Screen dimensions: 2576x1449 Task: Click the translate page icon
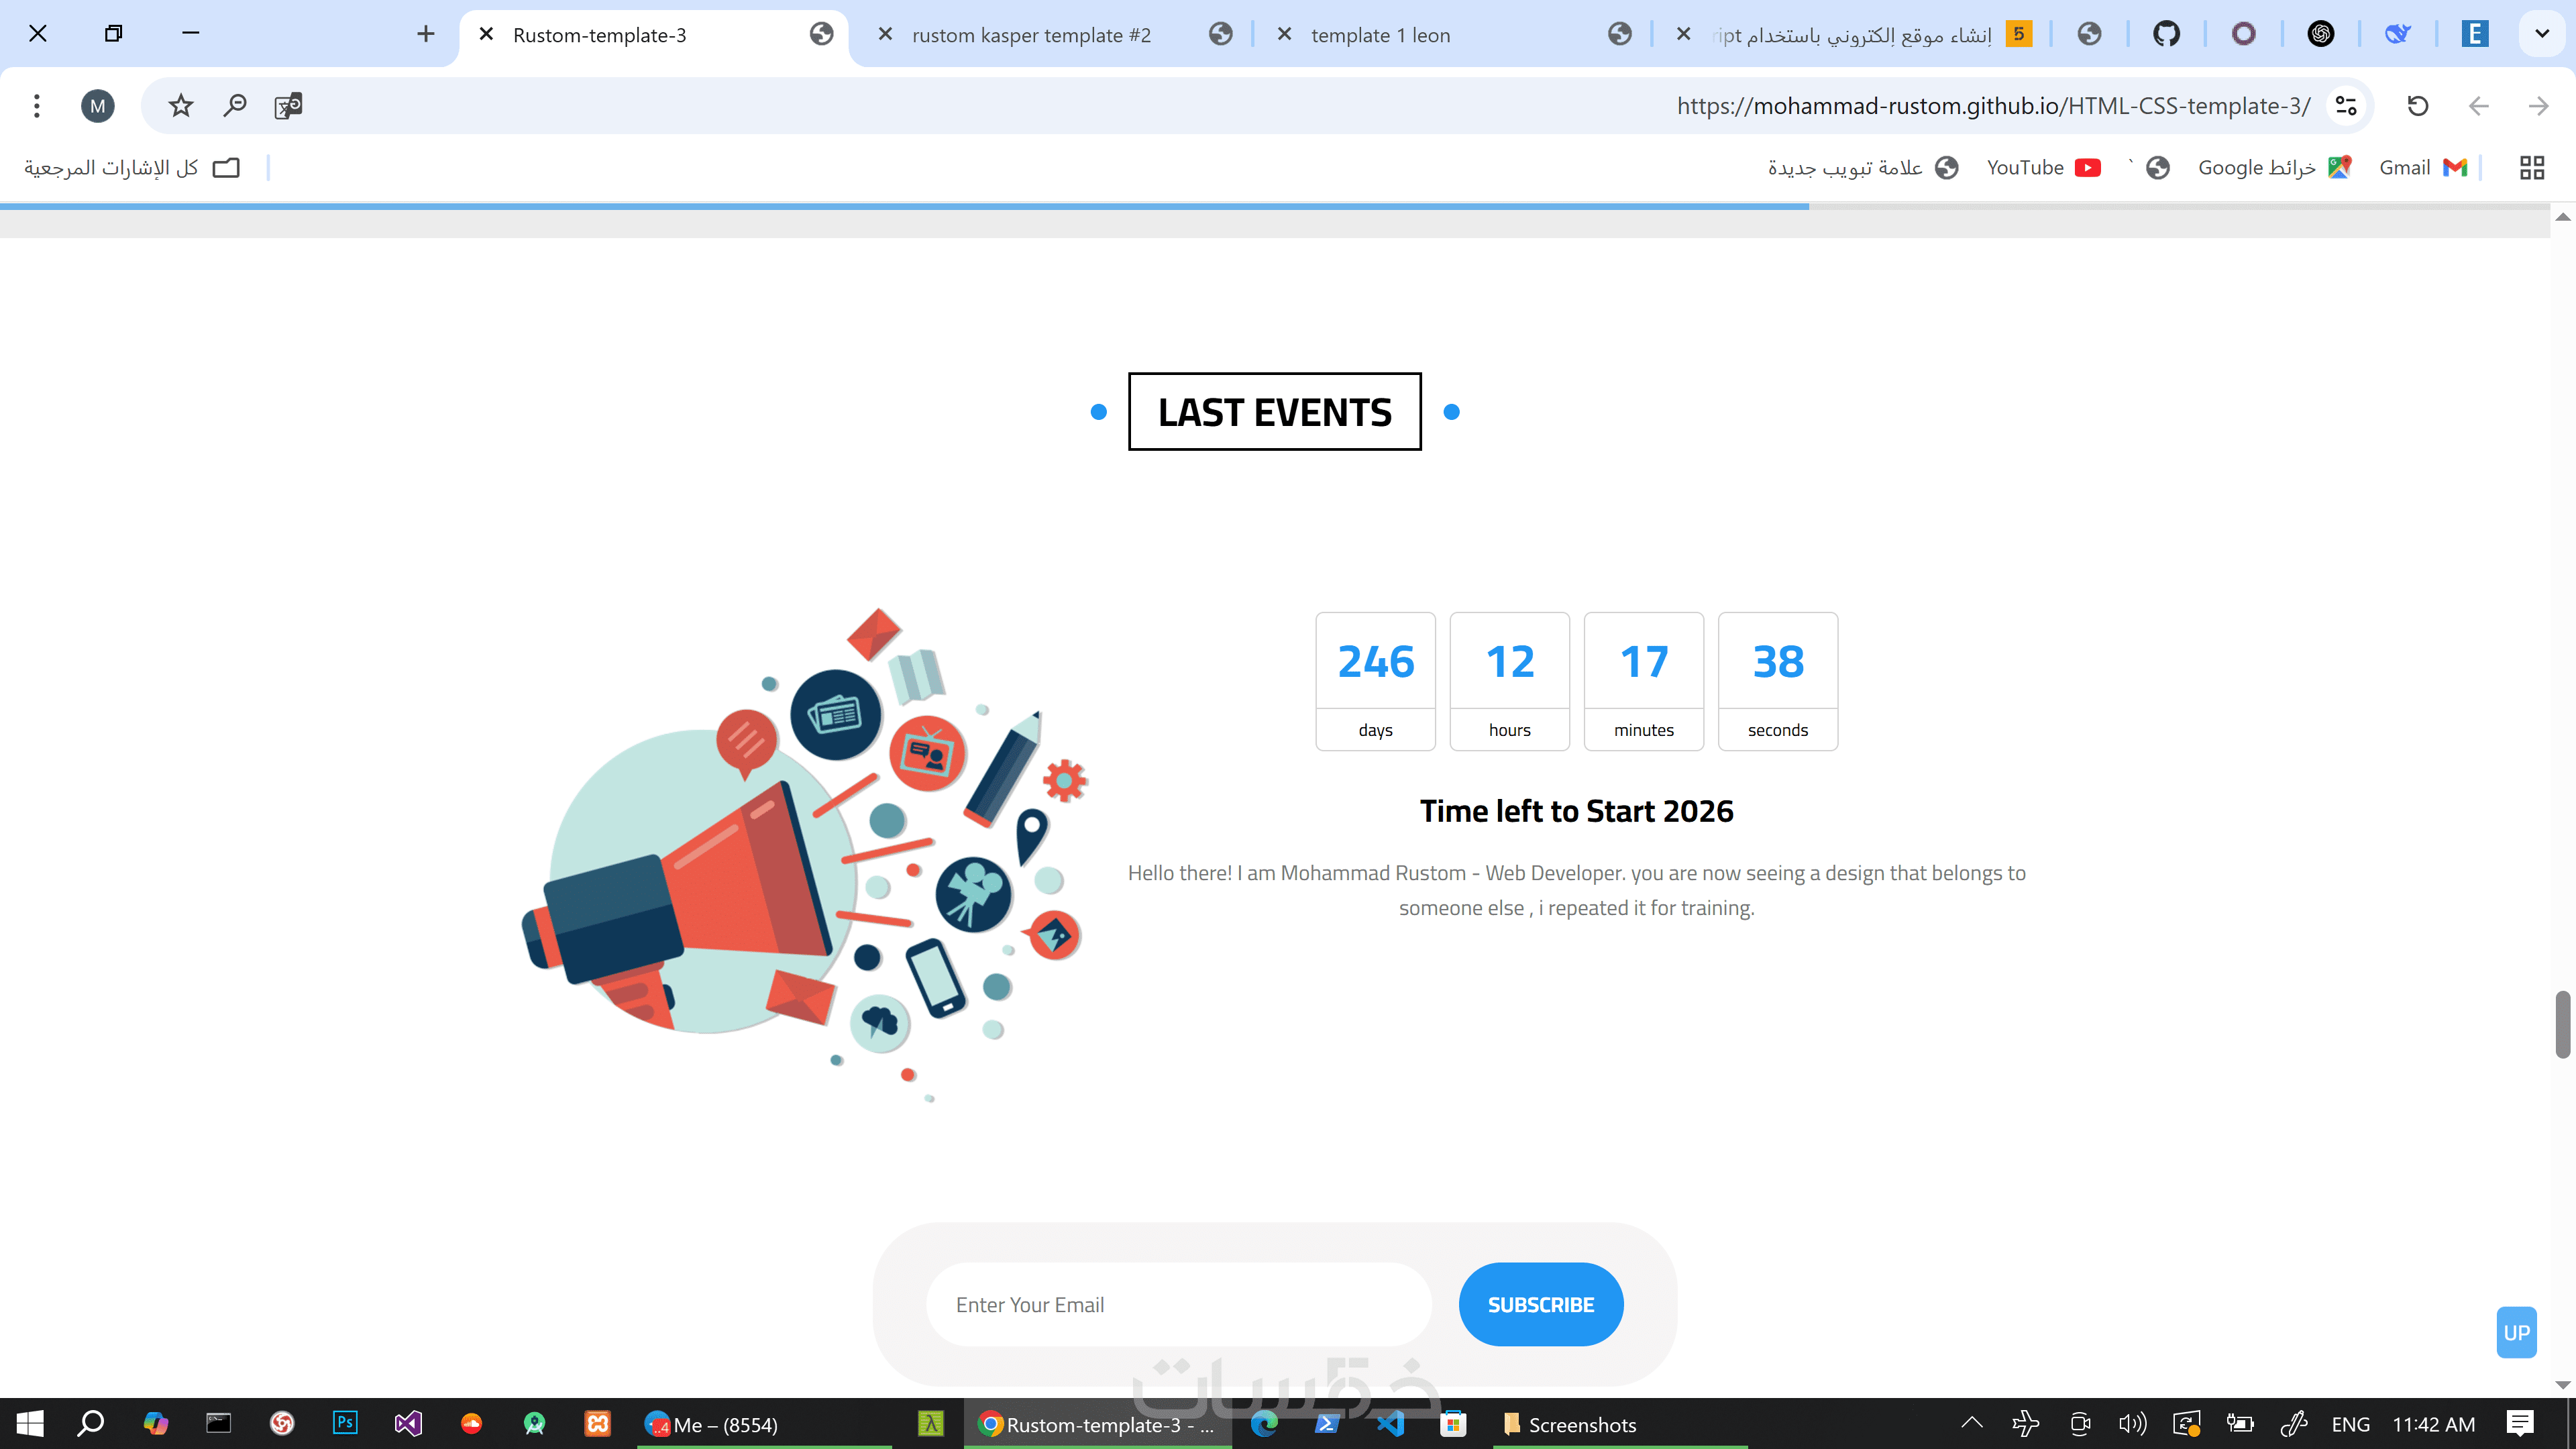(x=288, y=106)
